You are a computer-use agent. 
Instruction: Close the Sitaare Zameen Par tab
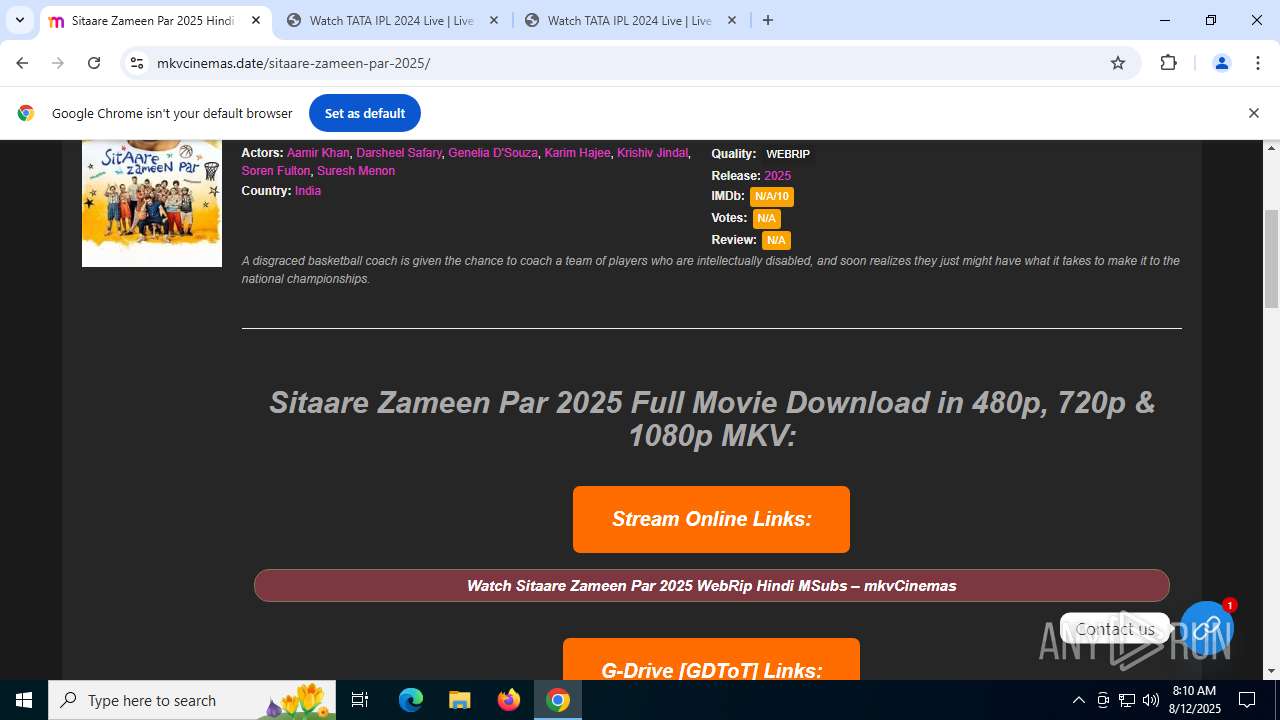pos(255,20)
